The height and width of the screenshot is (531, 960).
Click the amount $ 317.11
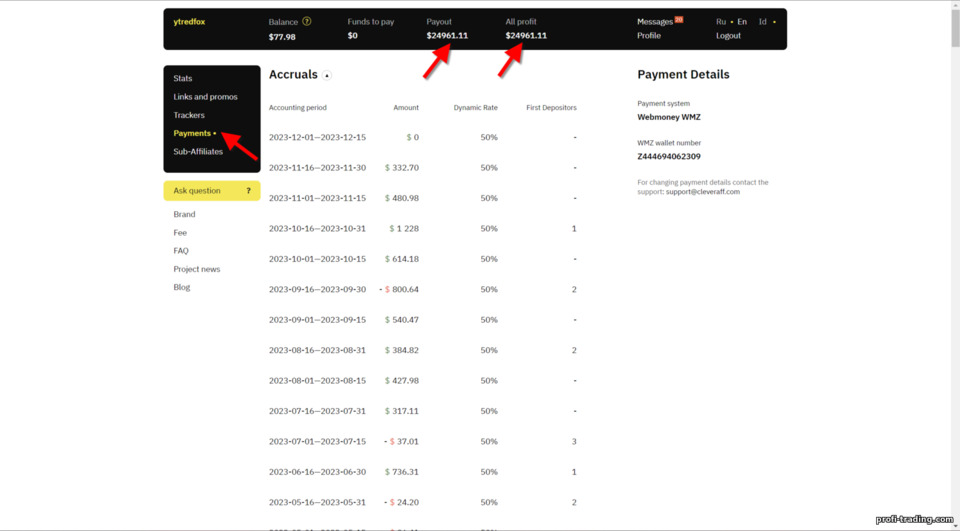pyautogui.click(x=402, y=411)
